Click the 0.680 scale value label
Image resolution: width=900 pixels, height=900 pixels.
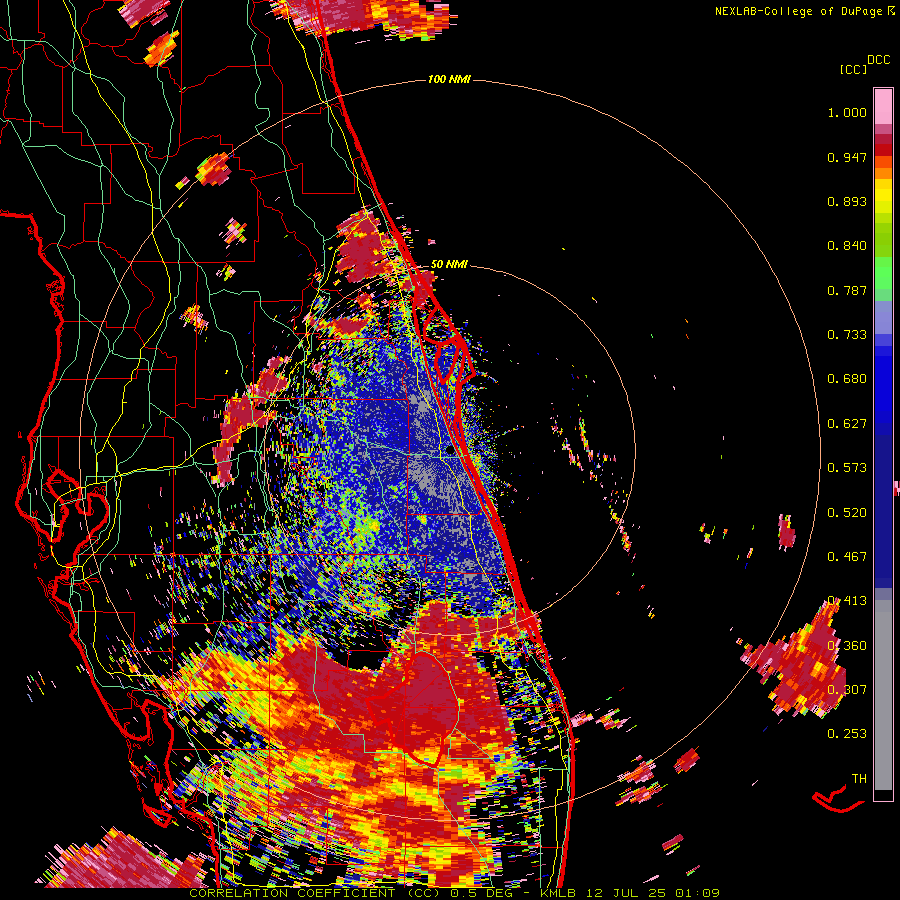pos(847,379)
